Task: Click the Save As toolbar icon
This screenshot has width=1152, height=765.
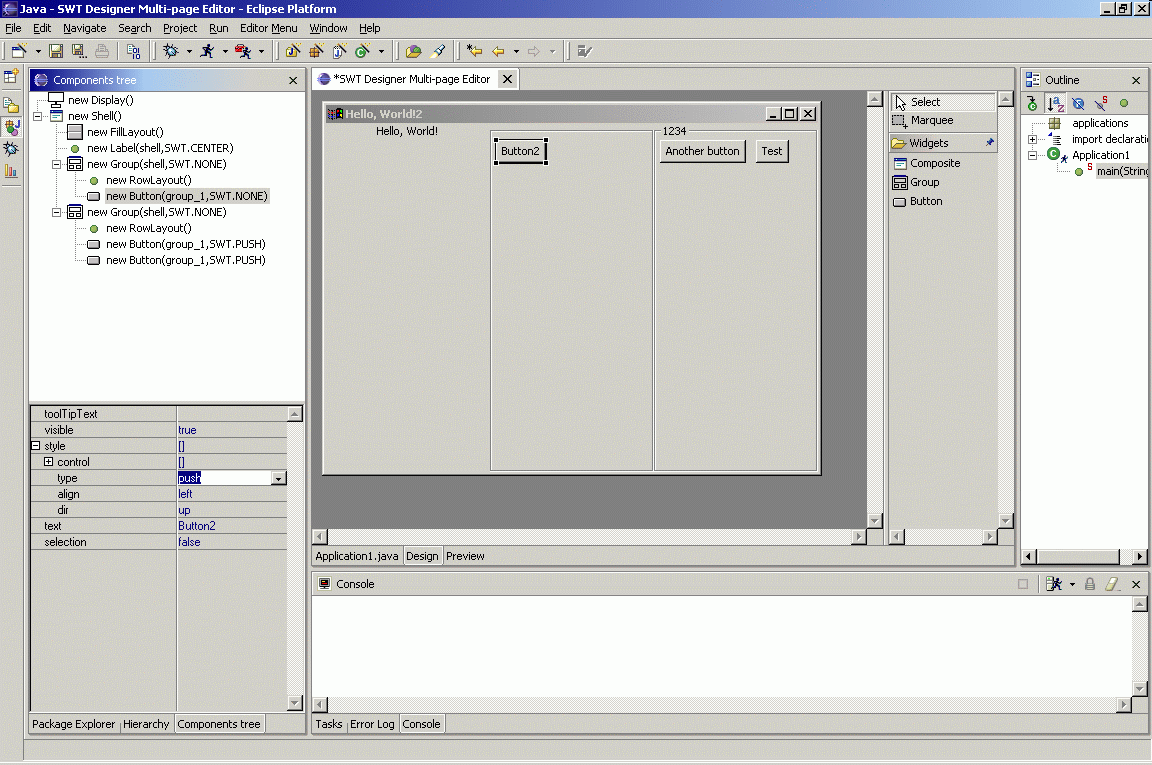Action: (79, 51)
